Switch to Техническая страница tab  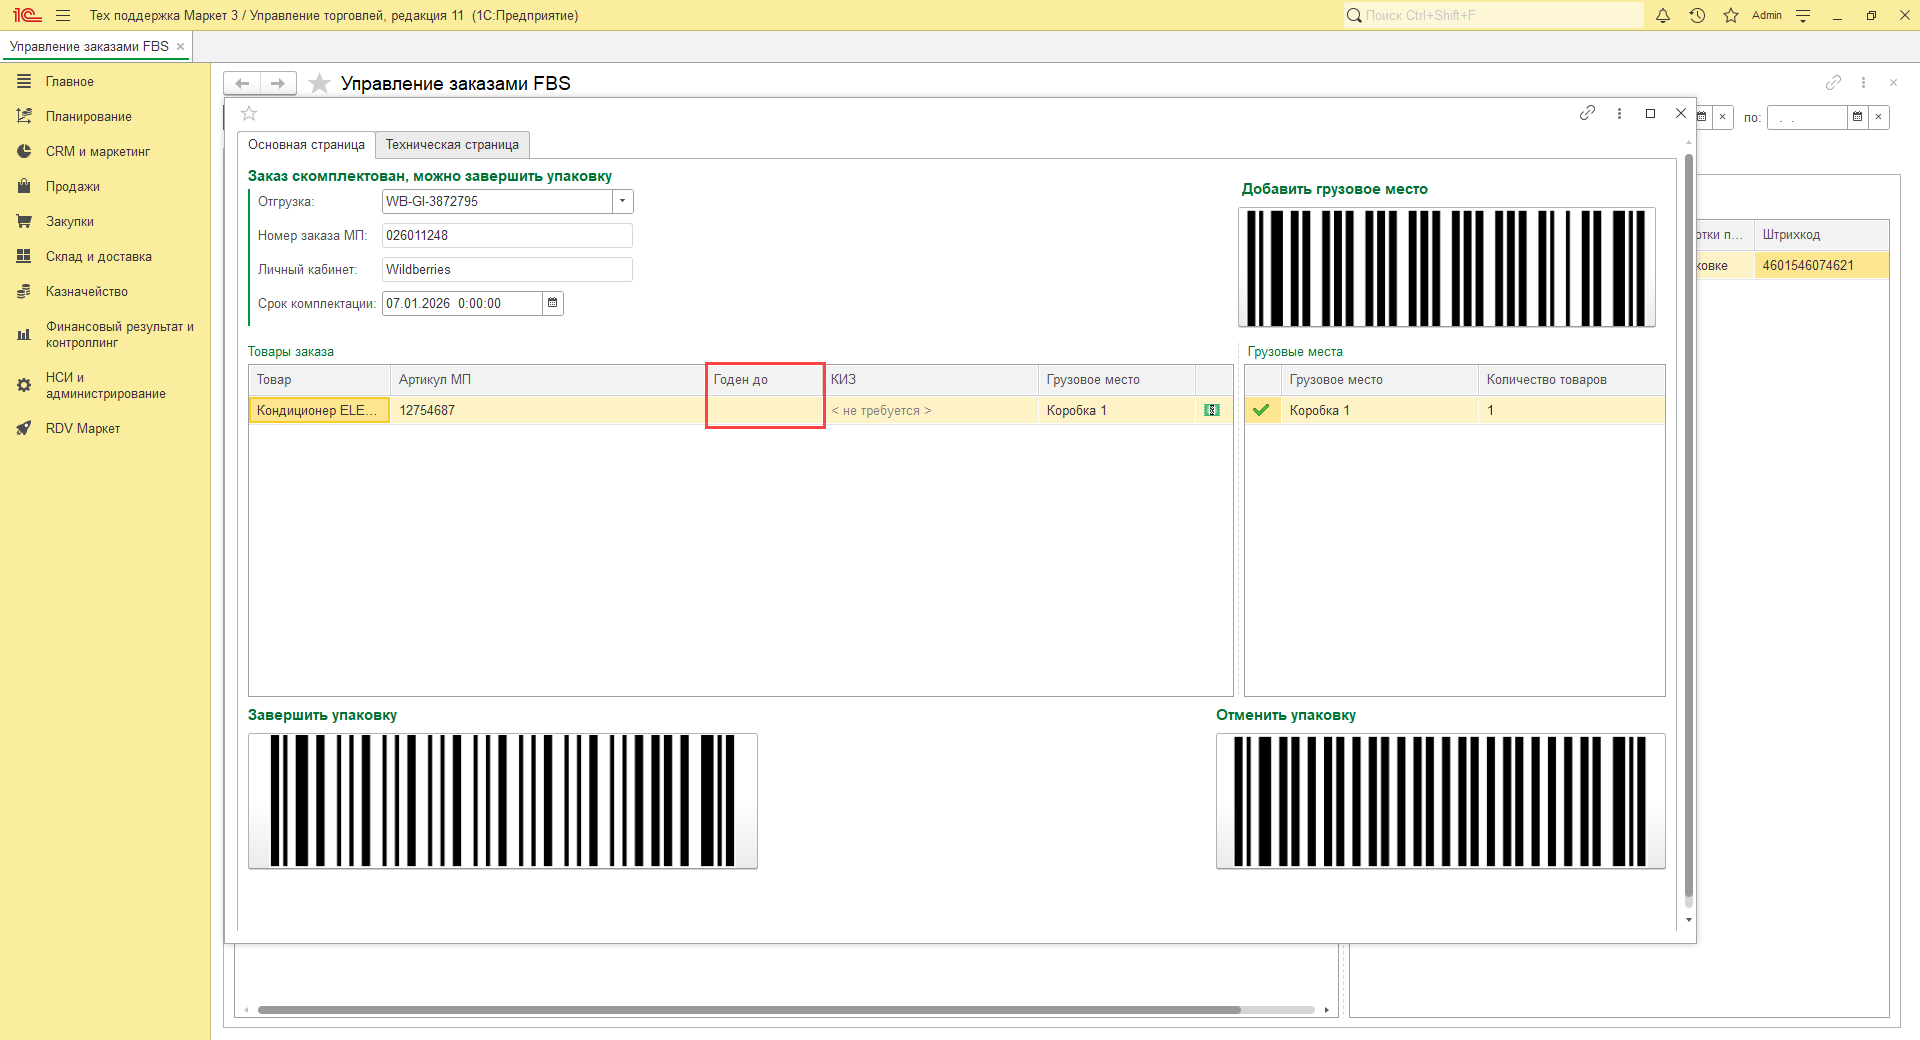[x=452, y=145]
